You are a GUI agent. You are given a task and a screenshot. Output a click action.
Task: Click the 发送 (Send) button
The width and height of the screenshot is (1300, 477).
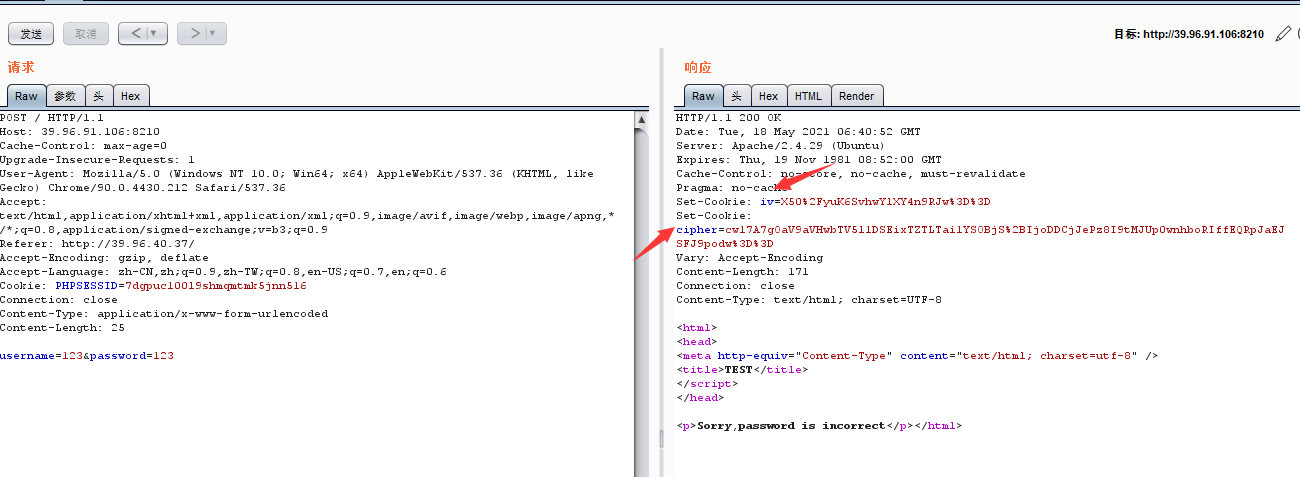pyautogui.click(x=31, y=34)
